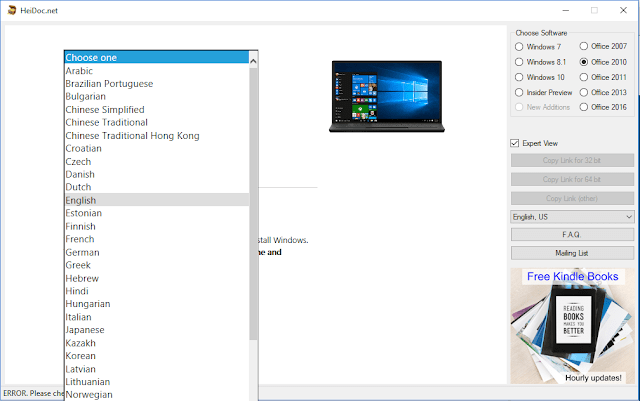640x401 pixels.
Task: Select Danish in the dropdown list
Action: 157,174
